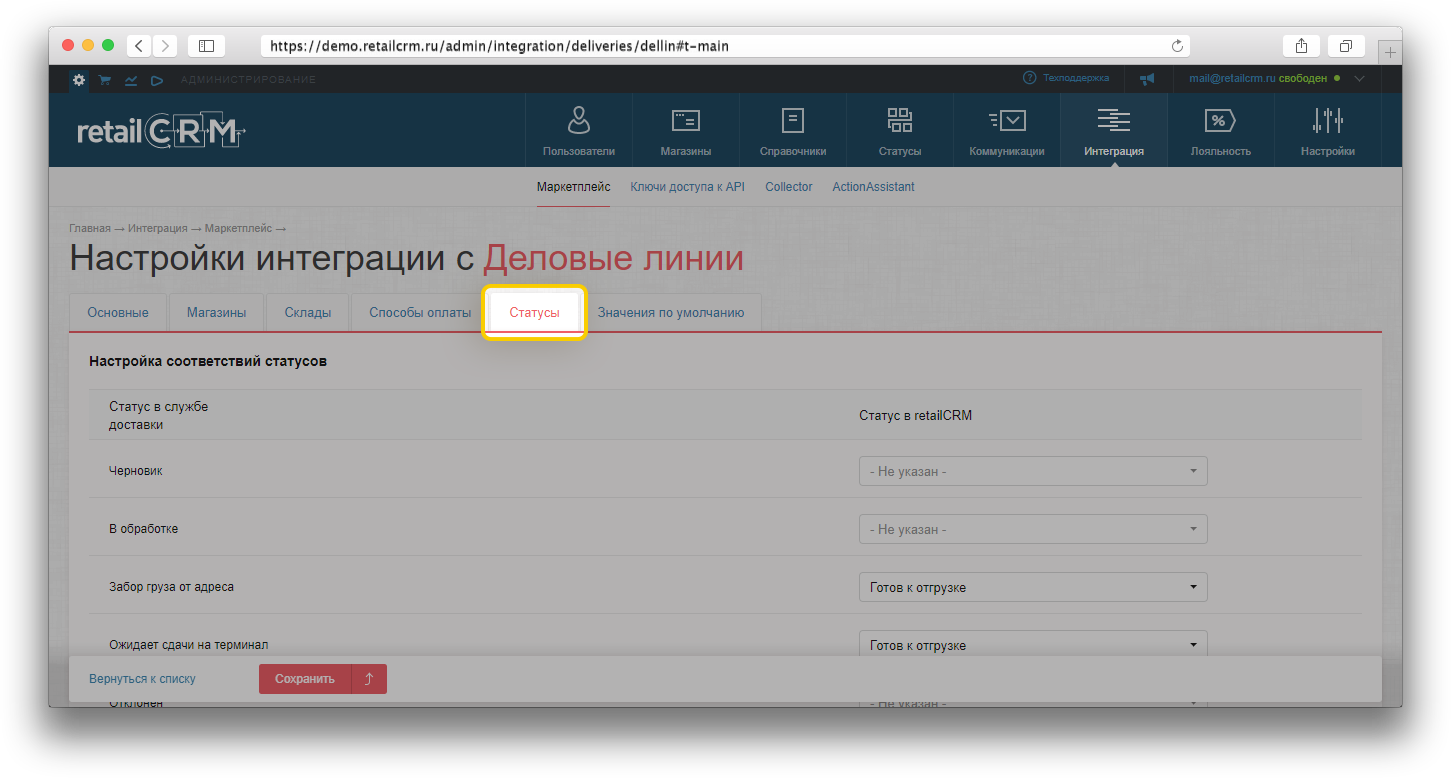1451x778 pixels.
Task: Switch to Значения по умолчанию tab
Action: [x=671, y=312]
